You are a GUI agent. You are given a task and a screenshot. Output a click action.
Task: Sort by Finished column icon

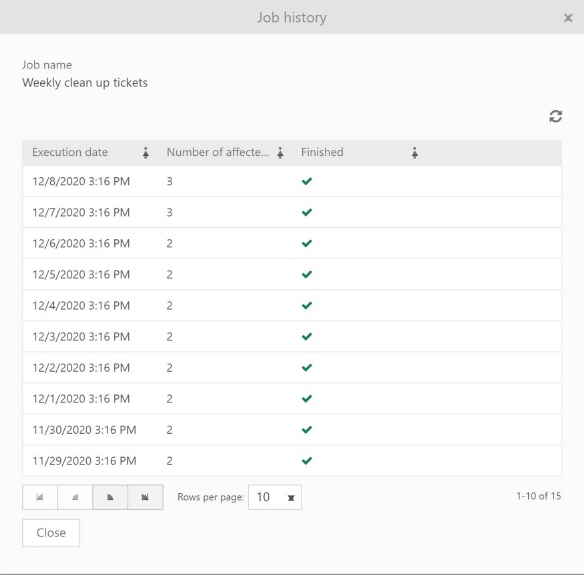415,153
